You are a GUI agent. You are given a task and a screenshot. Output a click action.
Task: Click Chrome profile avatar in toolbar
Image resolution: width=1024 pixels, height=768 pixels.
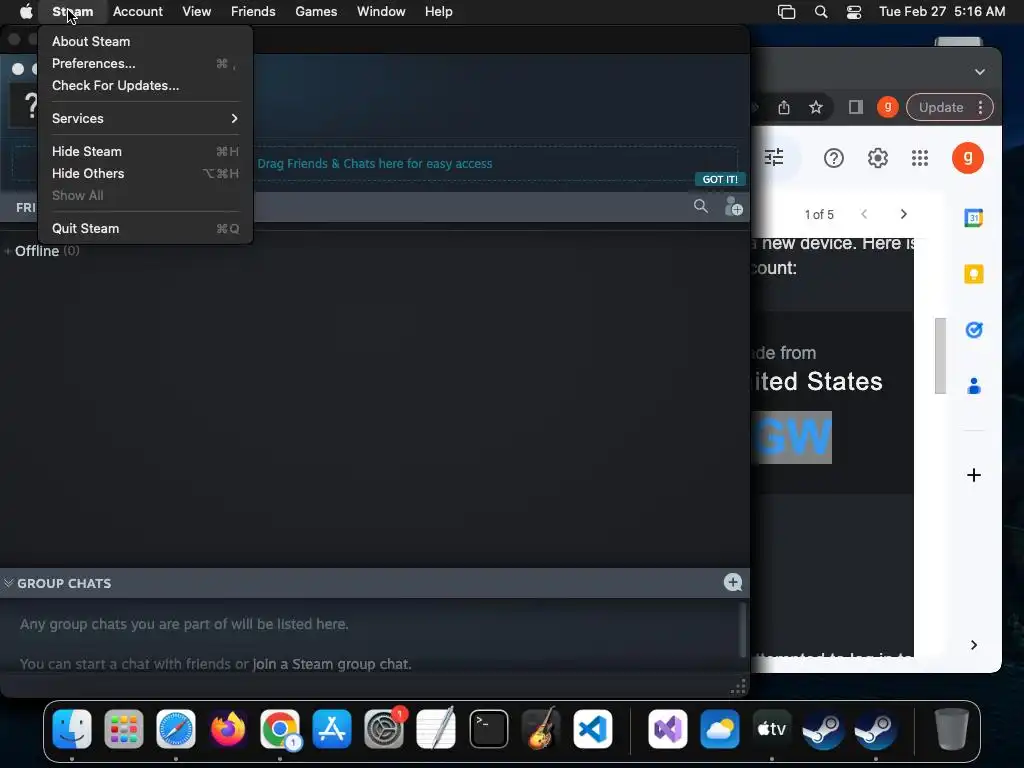[x=888, y=107]
